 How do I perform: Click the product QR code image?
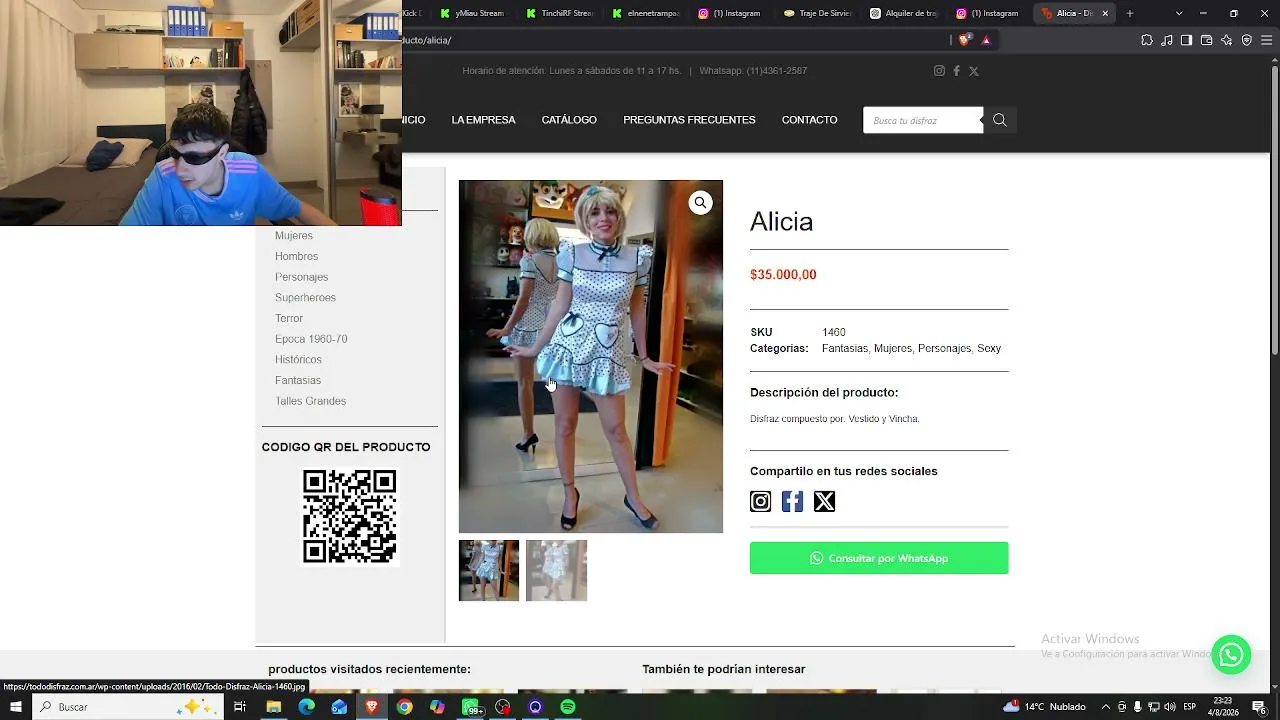click(350, 516)
